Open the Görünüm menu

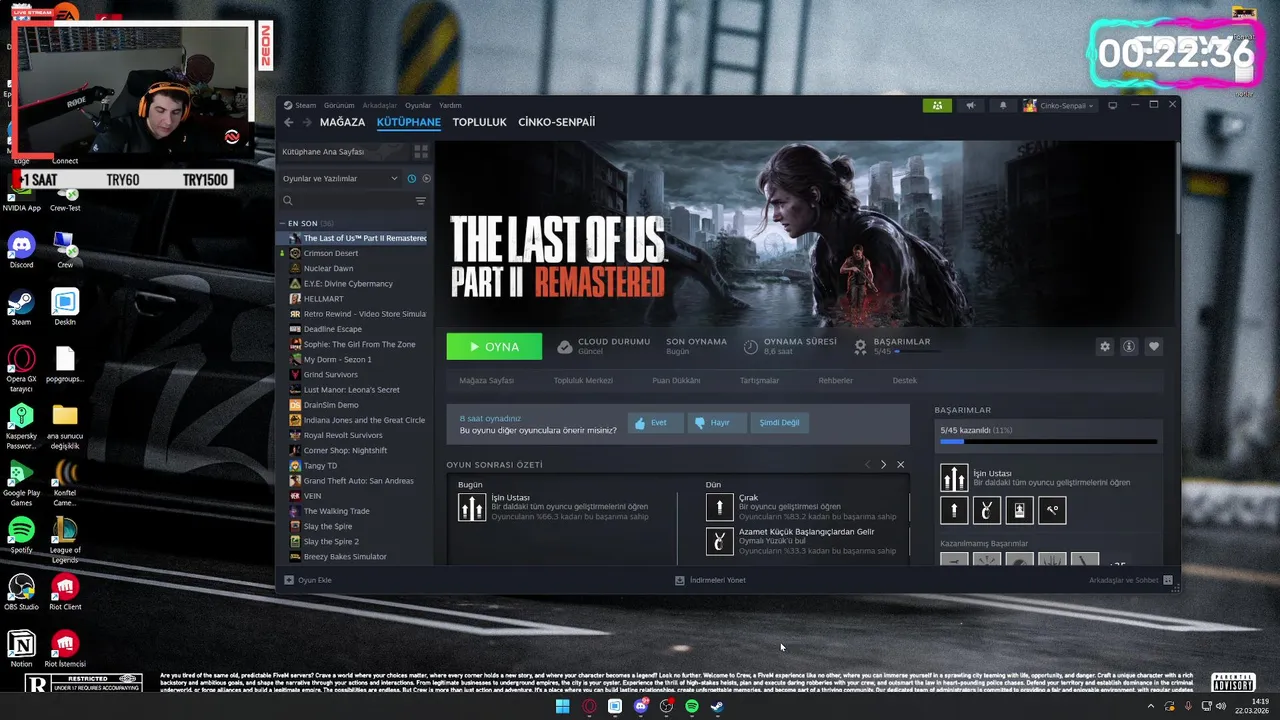tap(339, 105)
